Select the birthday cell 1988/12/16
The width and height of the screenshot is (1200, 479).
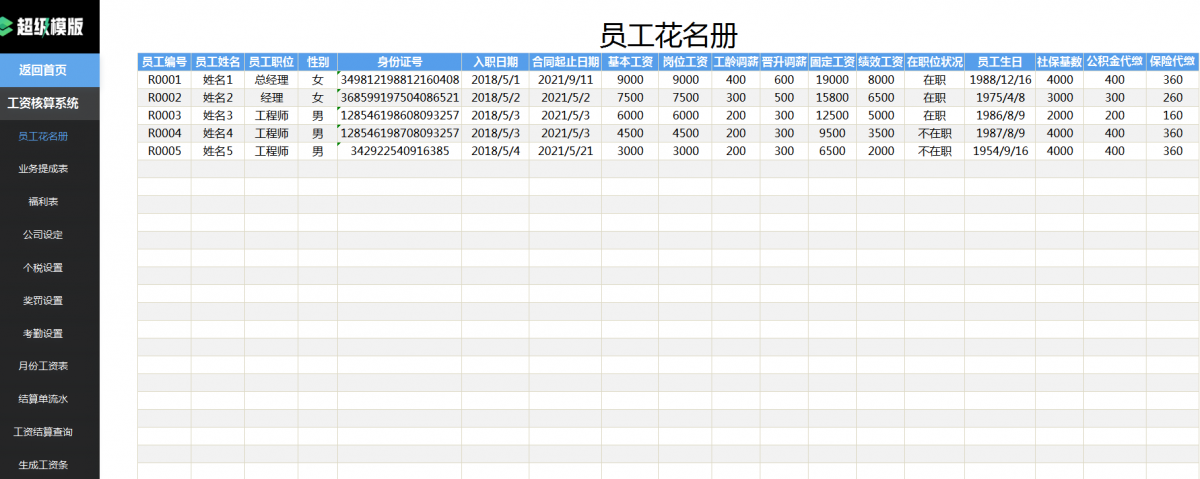tap(1000, 80)
